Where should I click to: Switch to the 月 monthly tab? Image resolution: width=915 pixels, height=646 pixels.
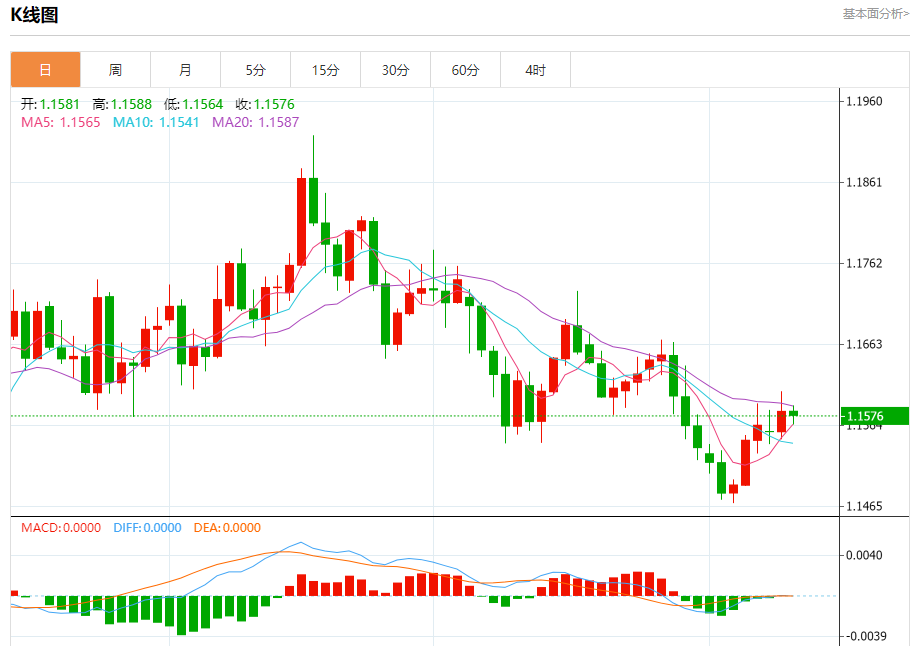pyautogui.click(x=186, y=70)
